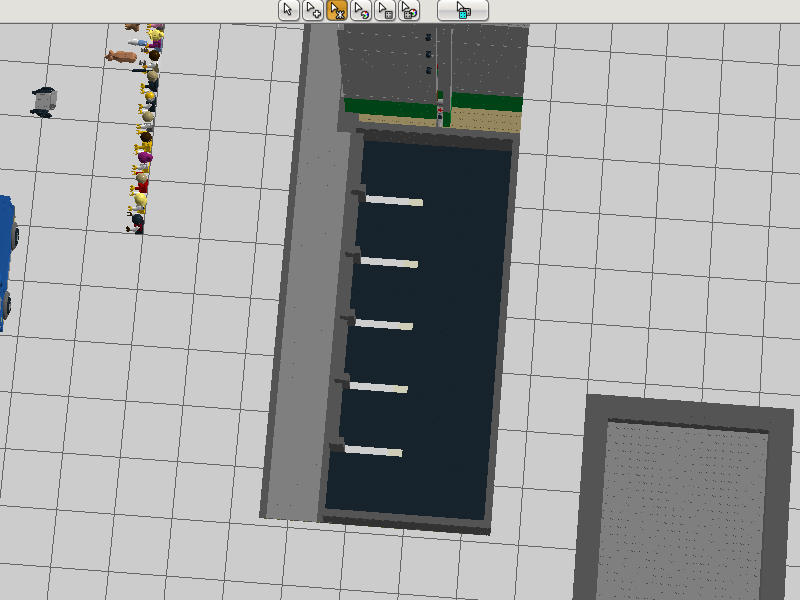Select the dark gray robot-like object
This screenshot has width=800, height=600.
44,102
